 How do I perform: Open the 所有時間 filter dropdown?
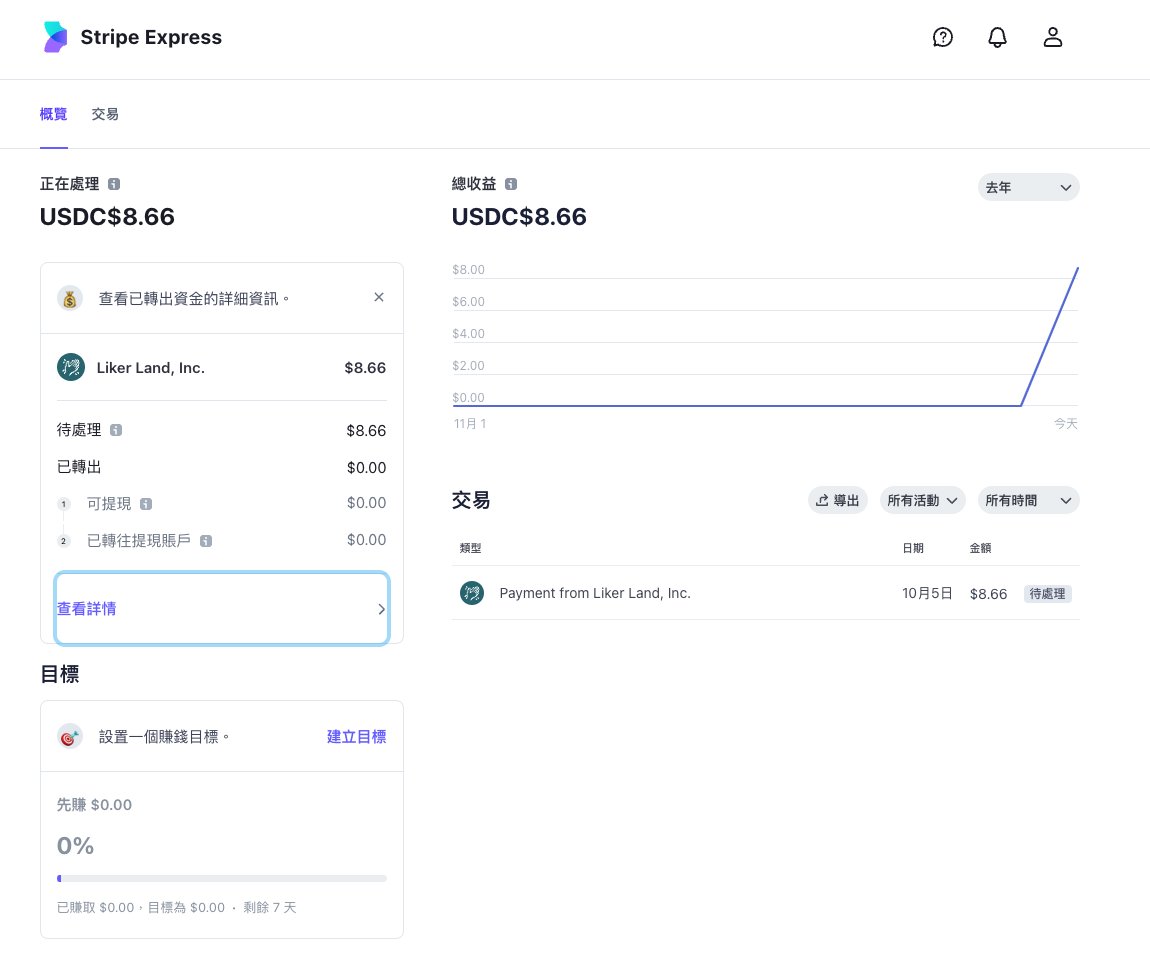(1028, 500)
